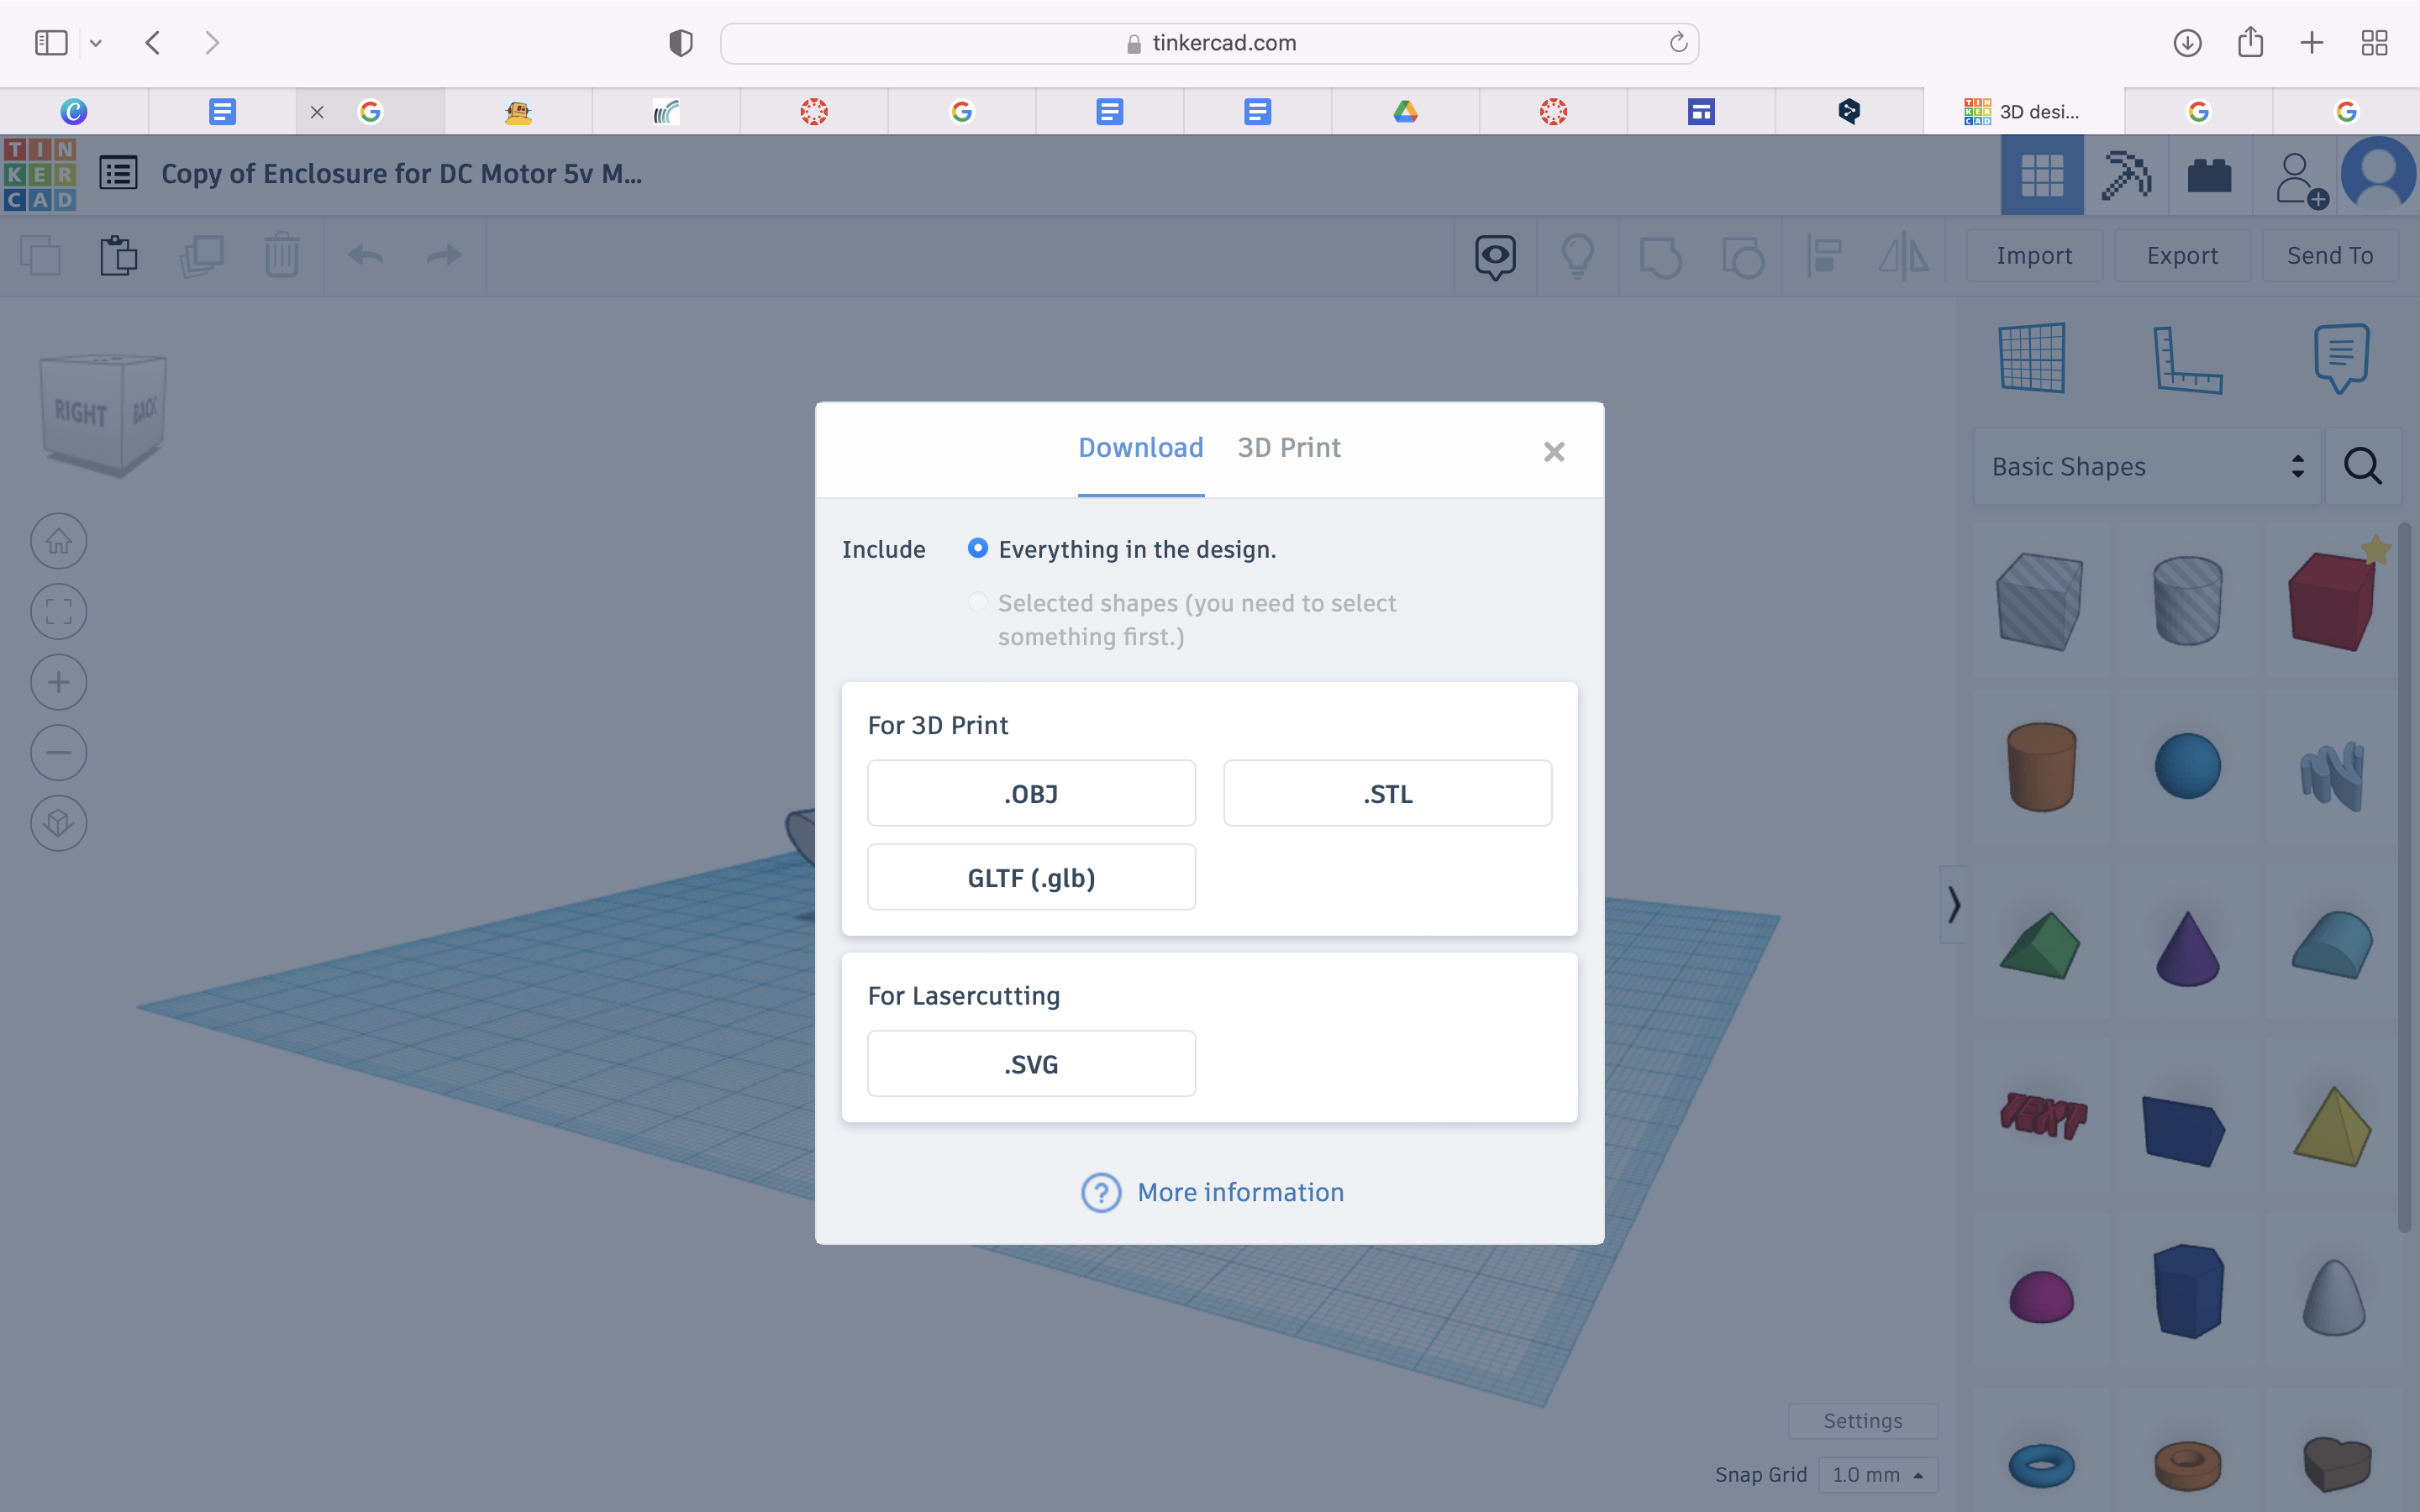Close the download dialog

[1553, 452]
